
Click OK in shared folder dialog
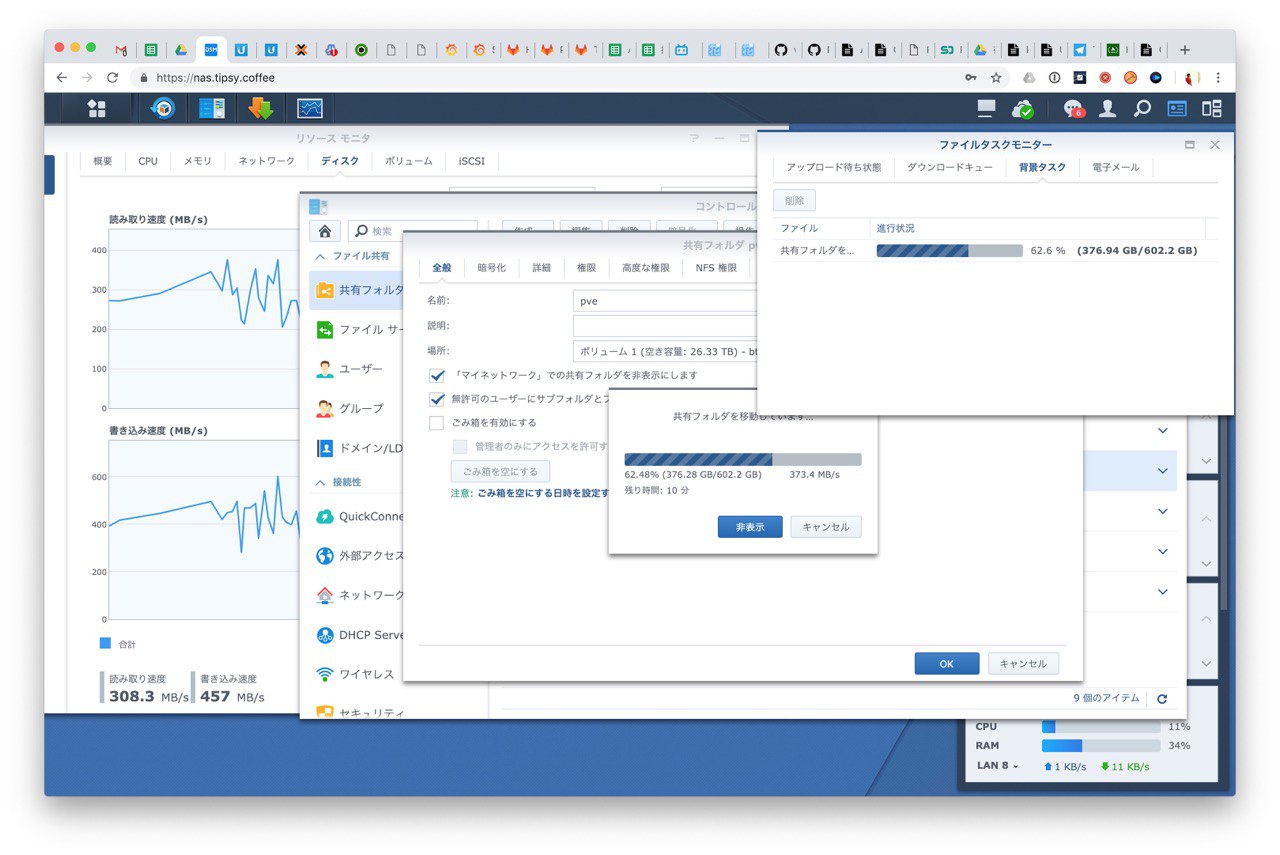pyautogui.click(x=947, y=663)
